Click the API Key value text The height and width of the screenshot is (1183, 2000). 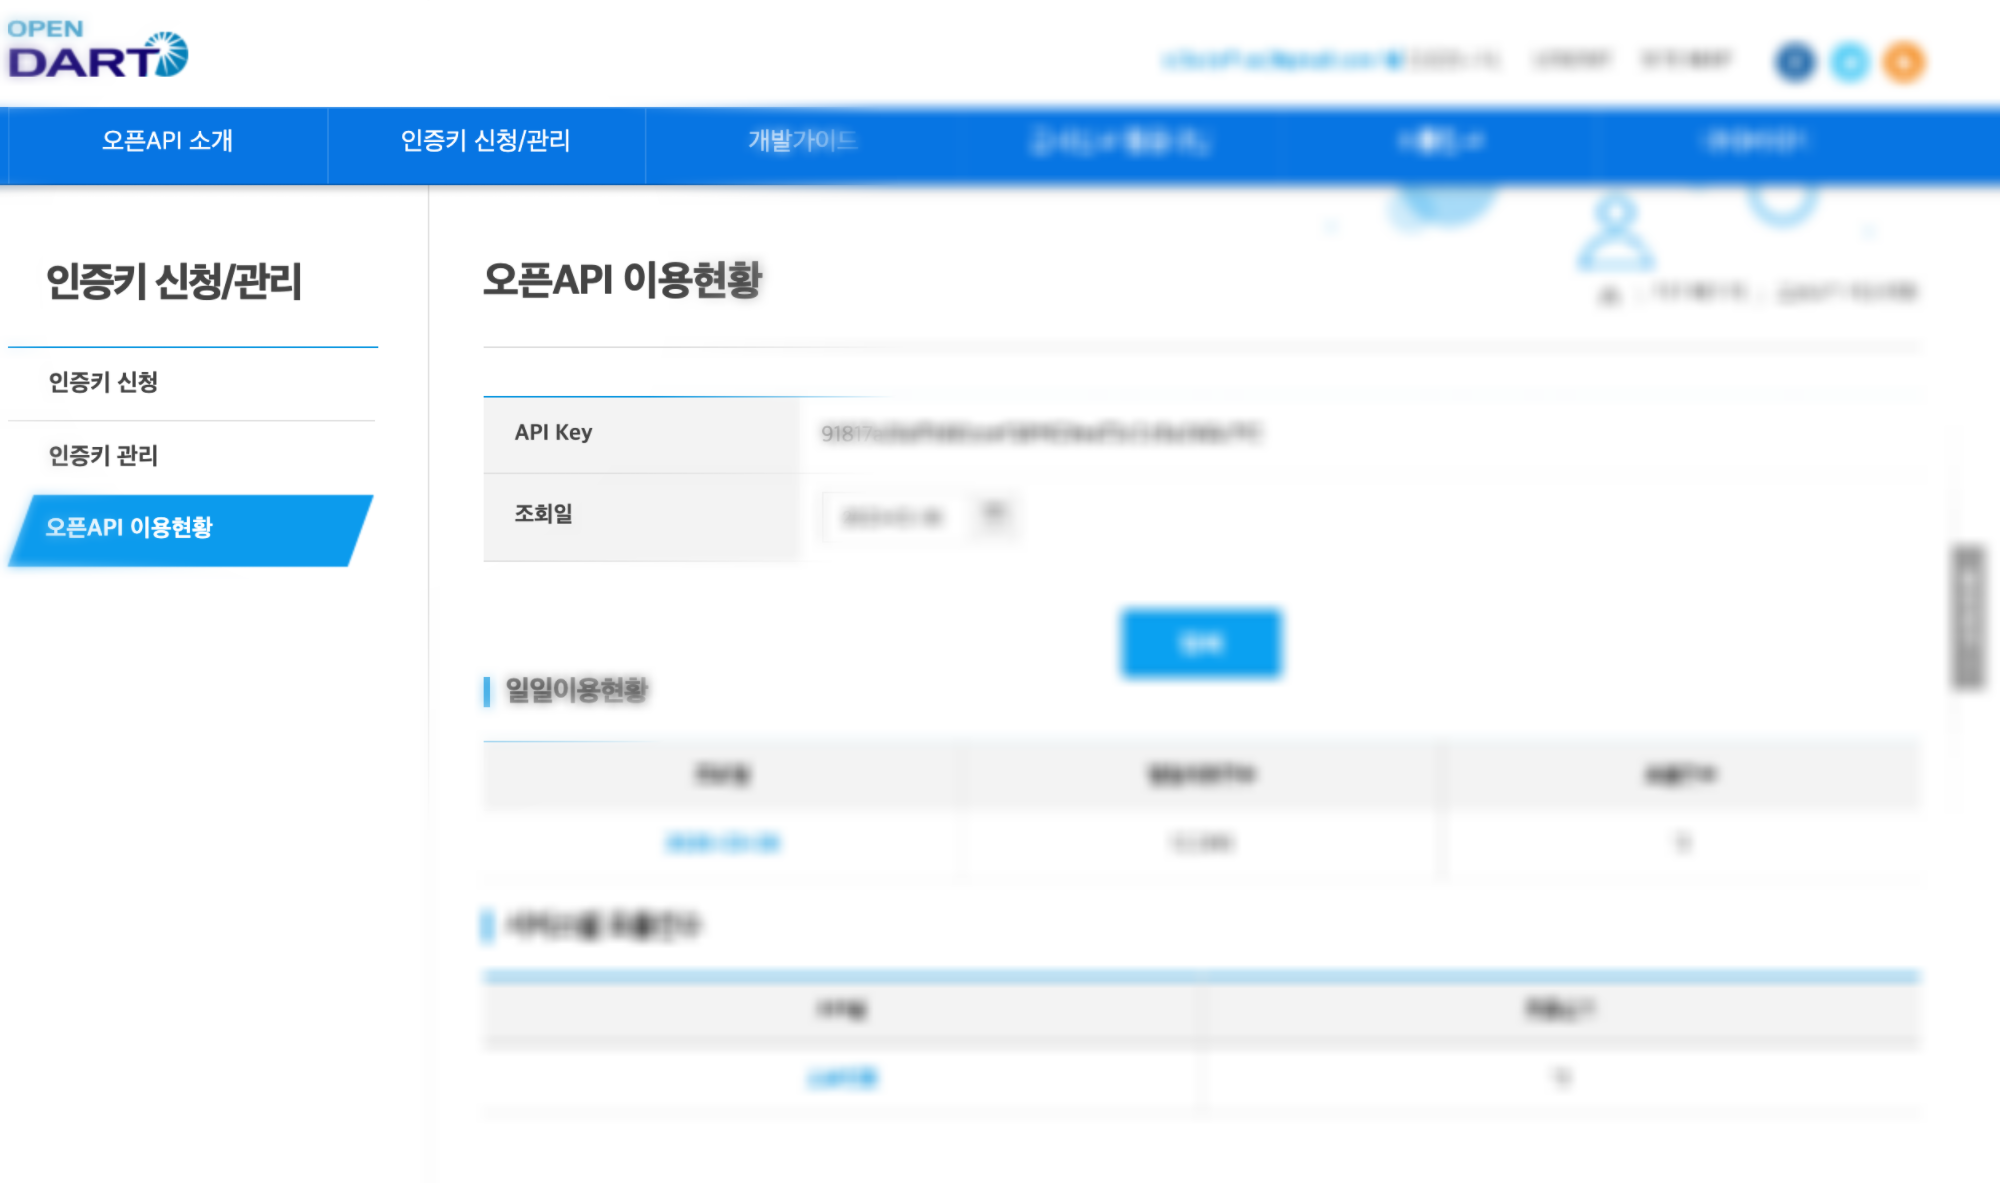1040,433
